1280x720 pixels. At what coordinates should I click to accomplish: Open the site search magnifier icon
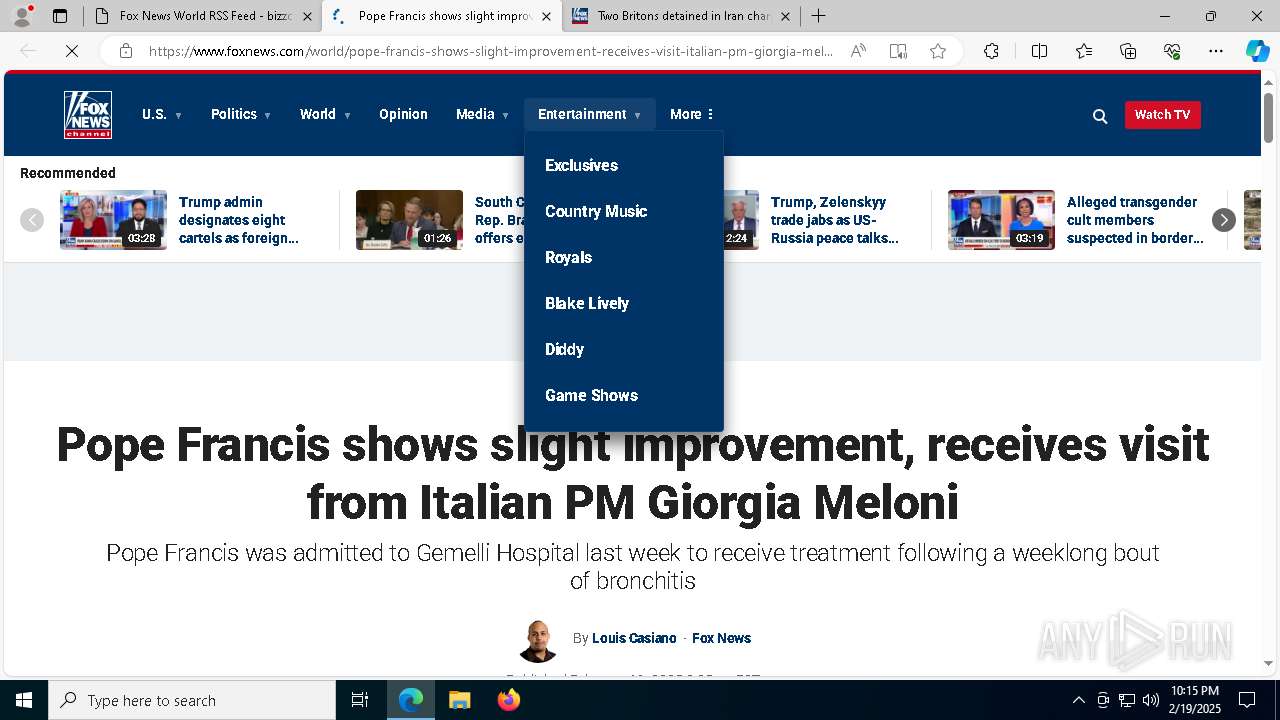[x=1100, y=116]
